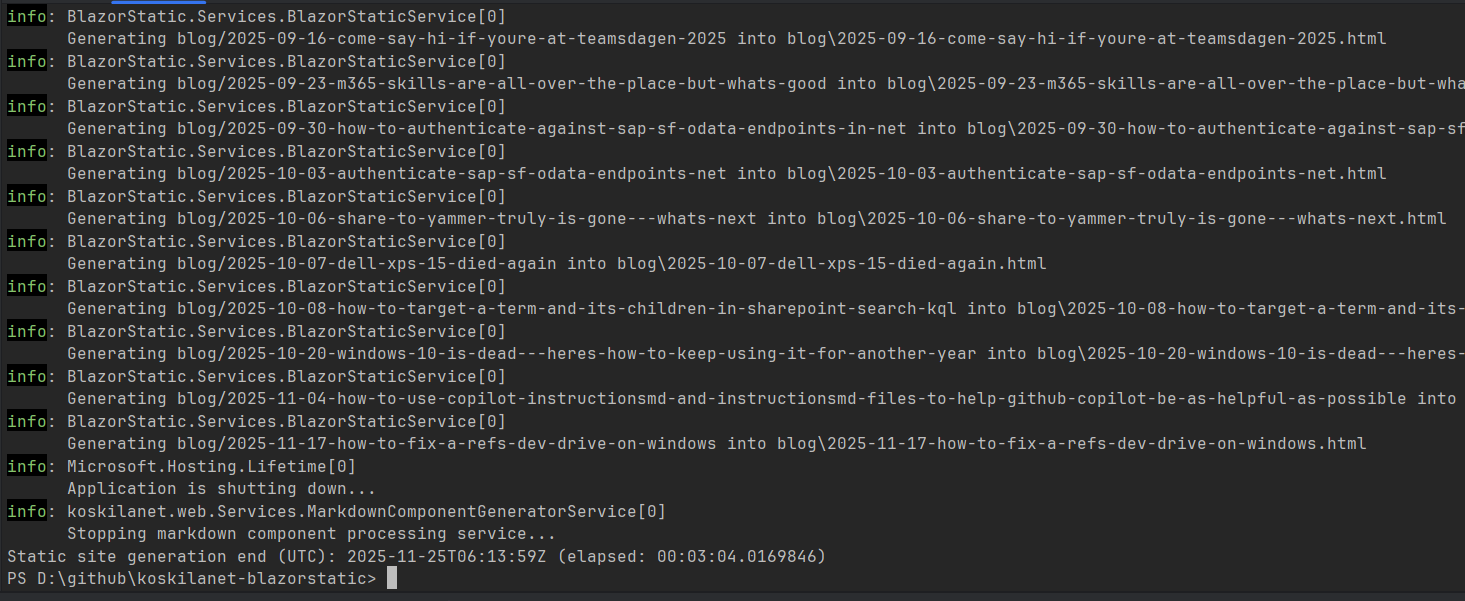This screenshot has height=601, width=1465.
Task: Click the info label beside MarkdownComponentGeneratorService
Action: pyautogui.click(x=27, y=511)
